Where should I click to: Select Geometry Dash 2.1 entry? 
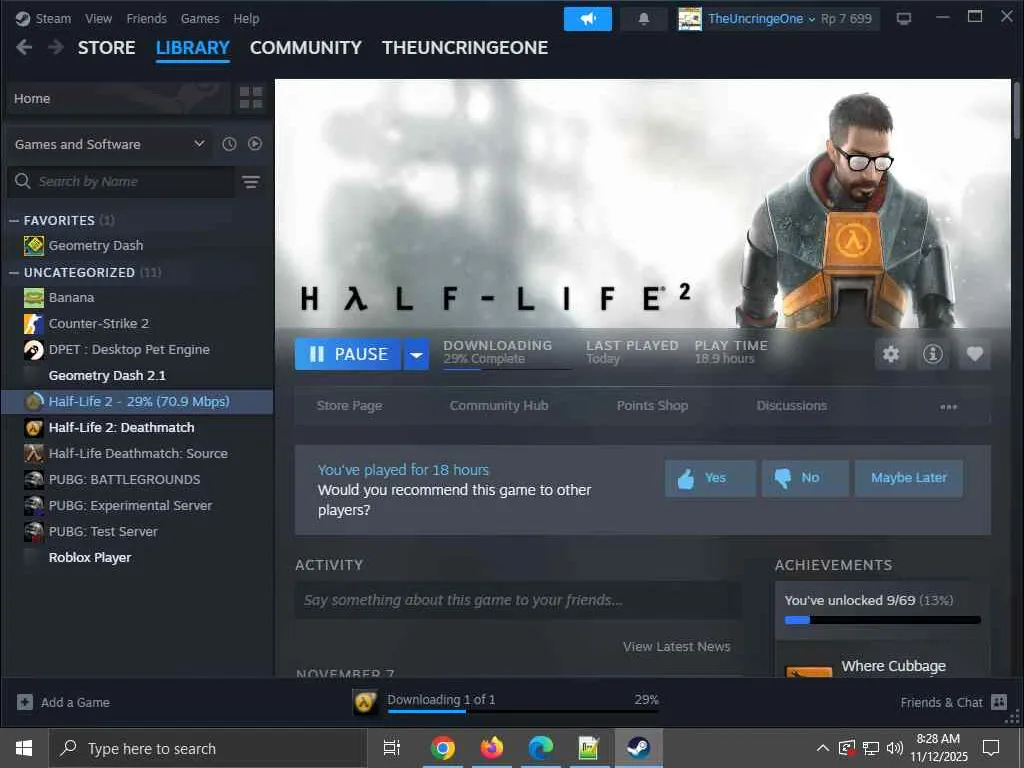tap(137, 376)
